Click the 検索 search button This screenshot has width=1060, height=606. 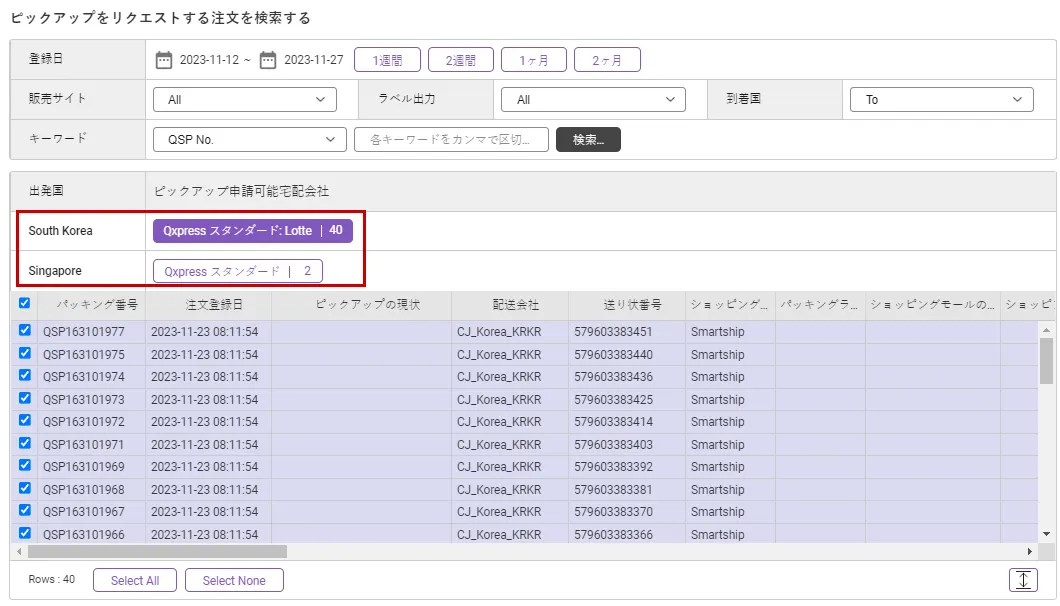pyautogui.click(x=588, y=140)
